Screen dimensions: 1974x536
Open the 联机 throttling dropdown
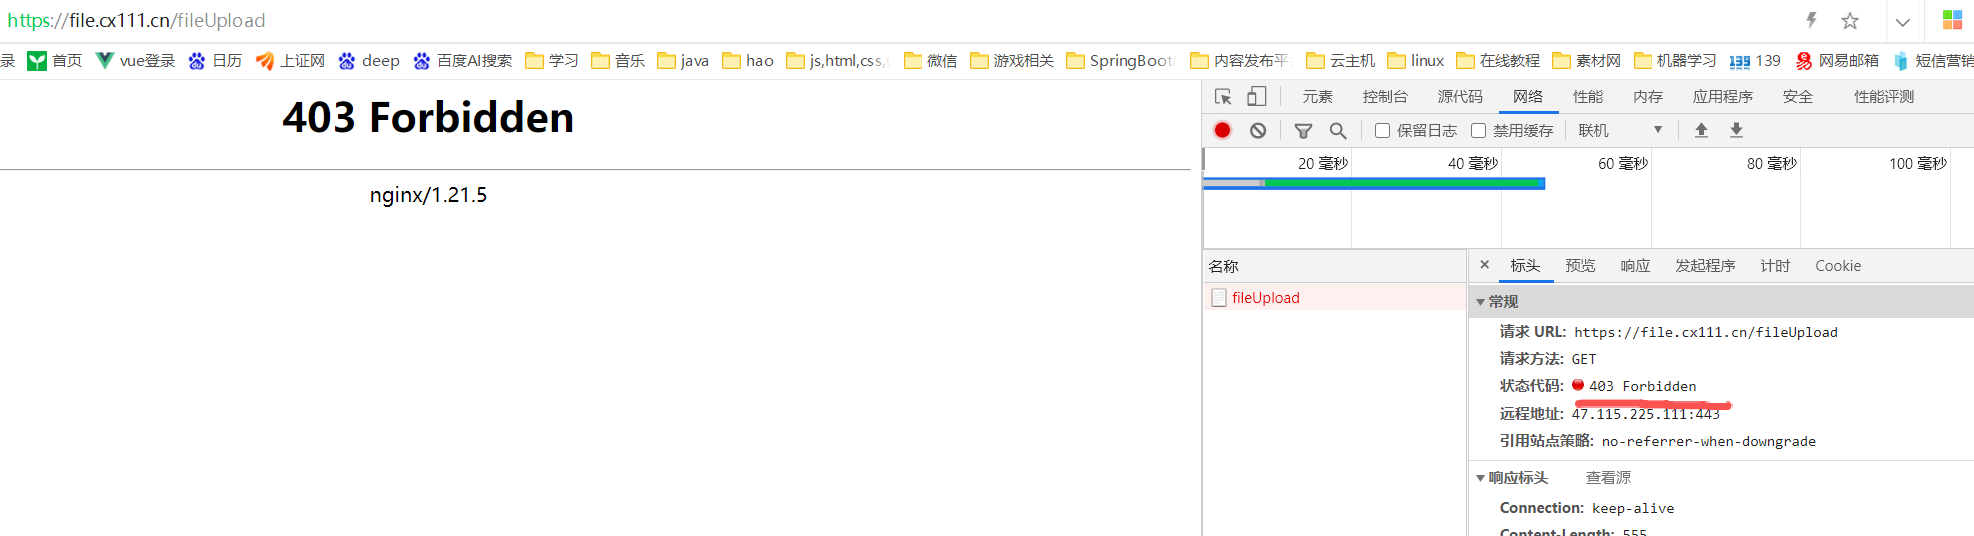tap(1620, 130)
